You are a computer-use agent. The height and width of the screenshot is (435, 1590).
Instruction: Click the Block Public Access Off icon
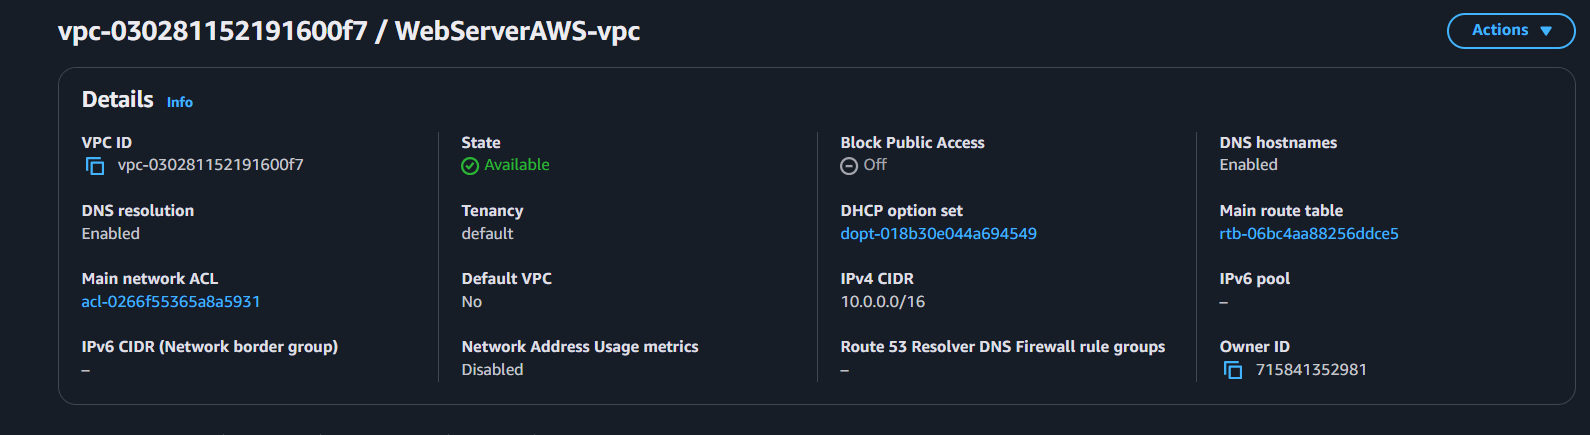849,166
